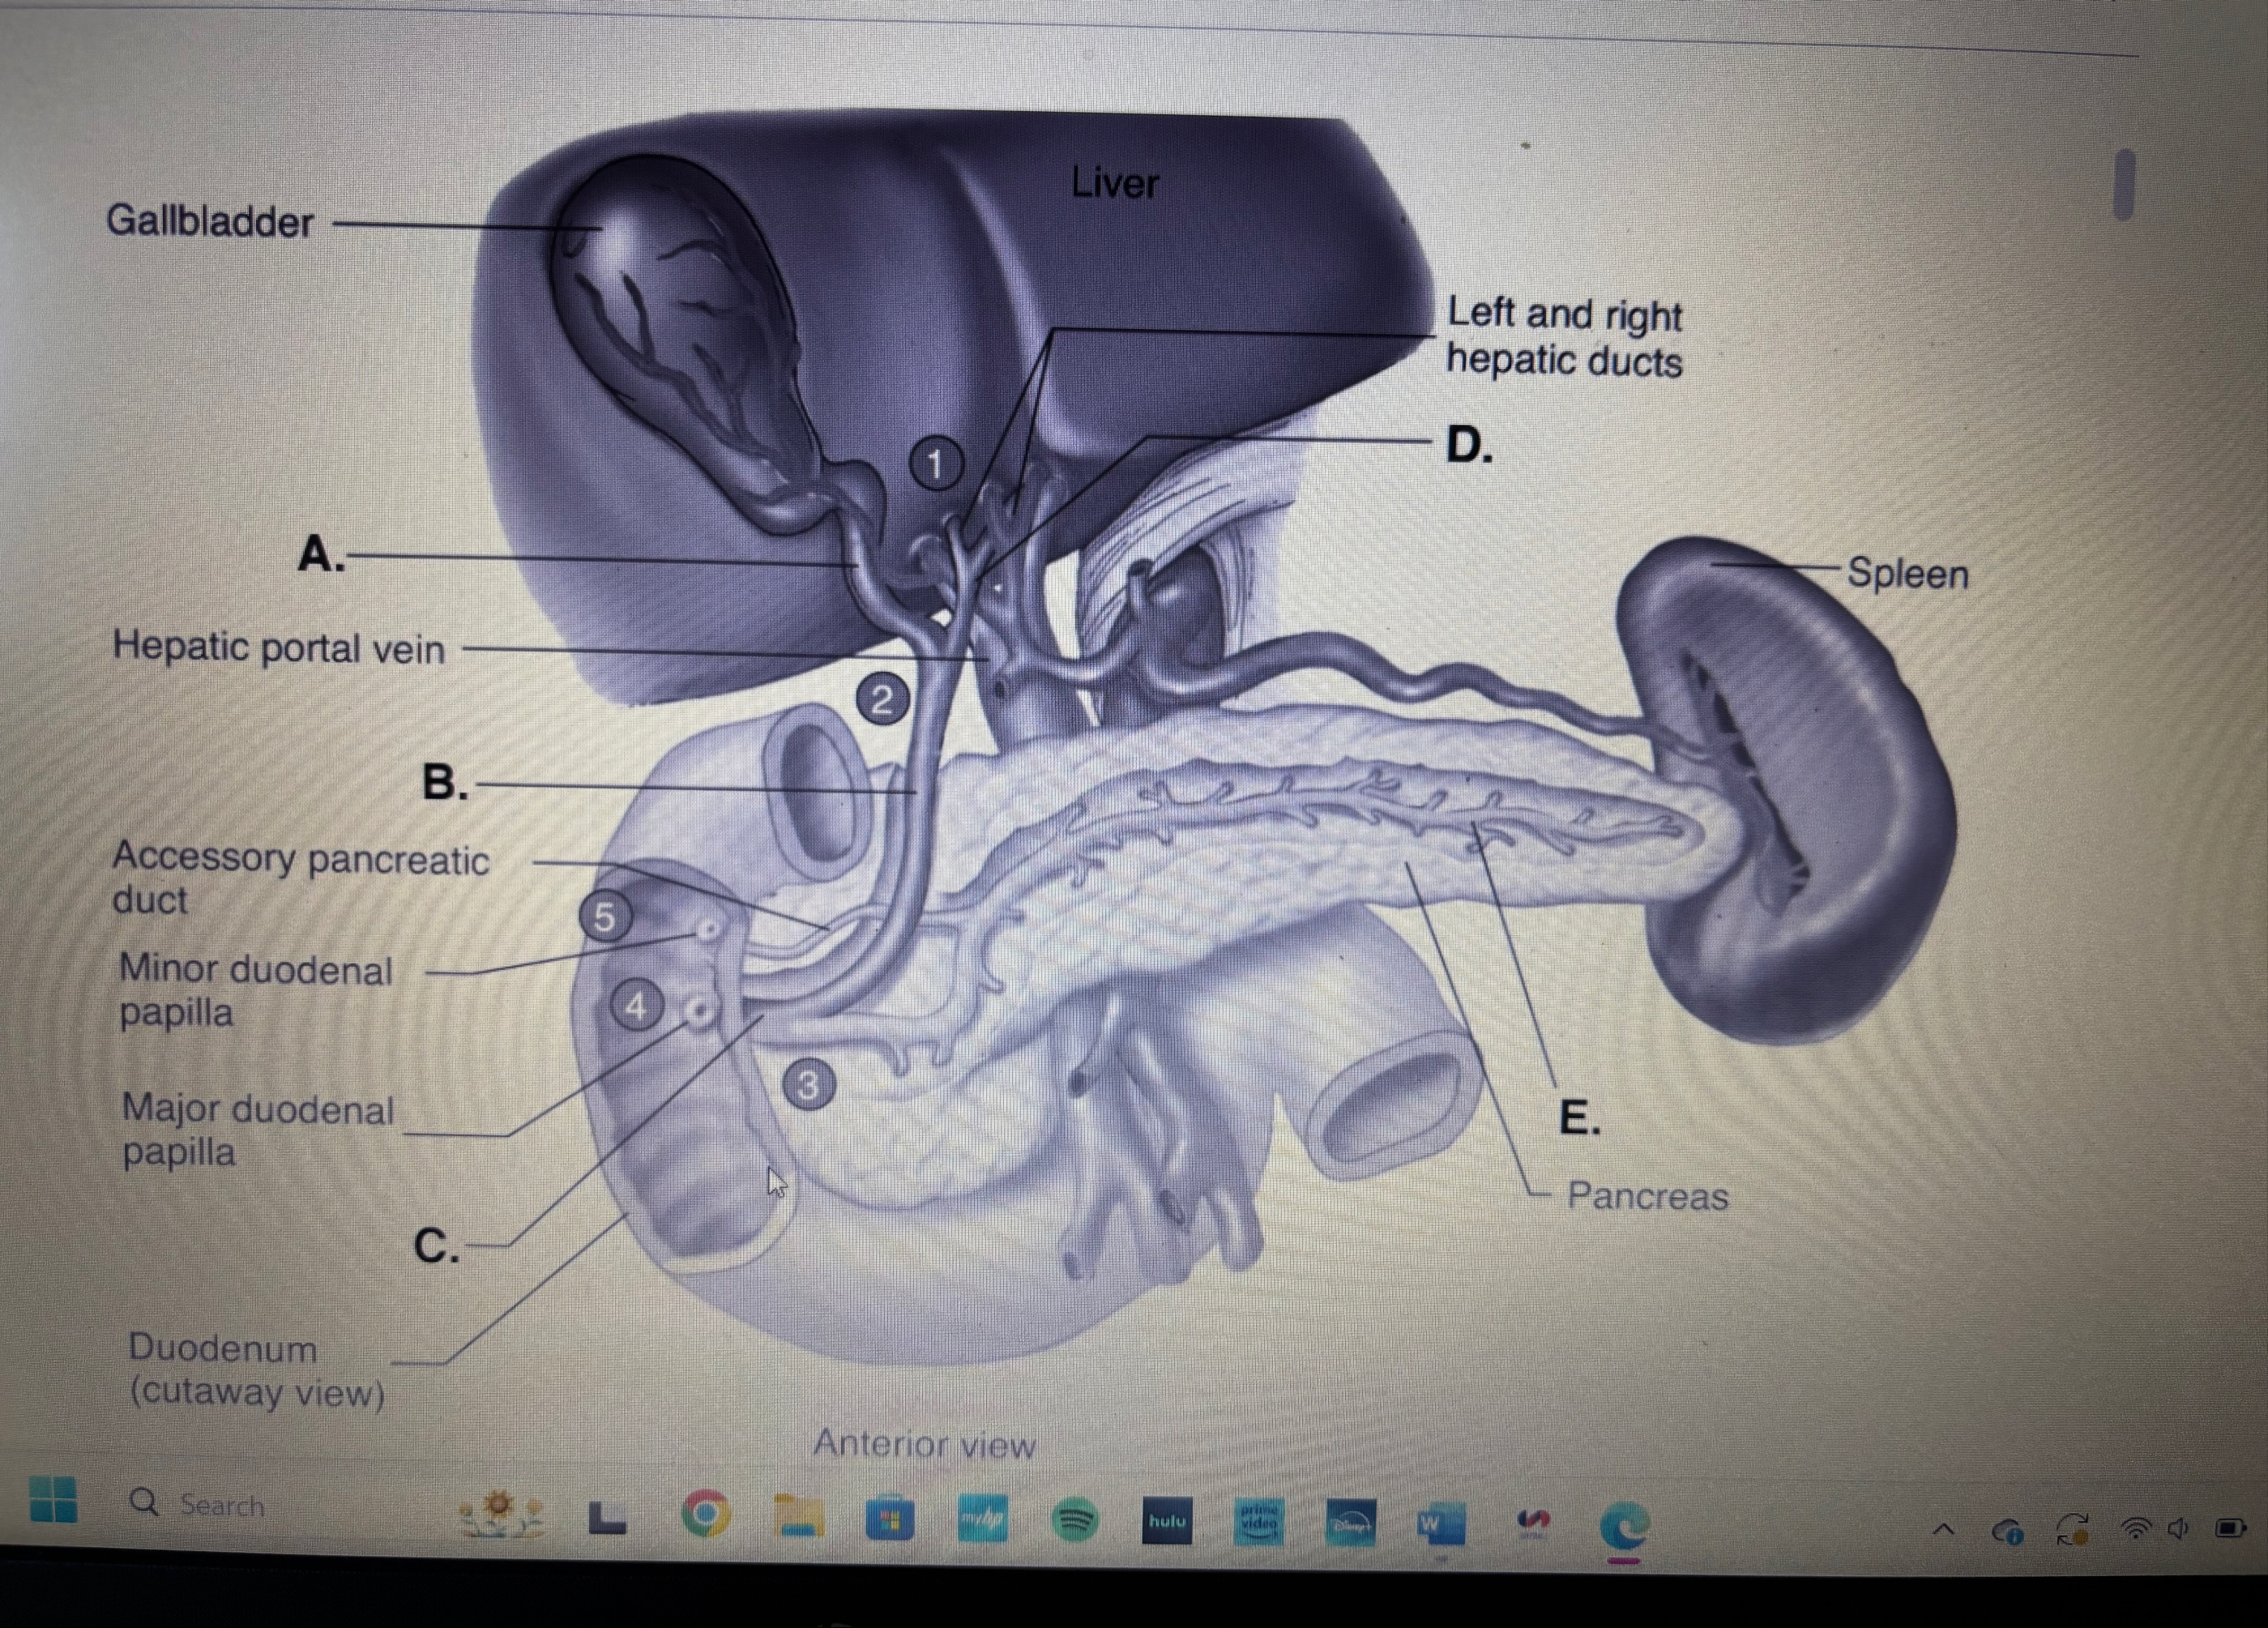Click the circled number 3 marker
The height and width of the screenshot is (1628, 2268).
tap(808, 1085)
